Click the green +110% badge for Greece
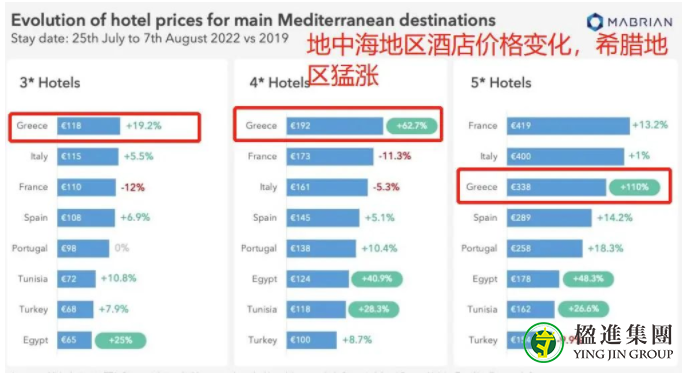The width and height of the screenshot is (683, 373). pos(634,187)
